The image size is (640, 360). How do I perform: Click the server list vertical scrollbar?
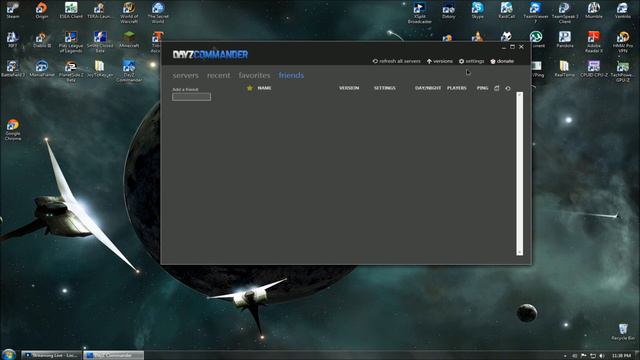click(x=520, y=173)
